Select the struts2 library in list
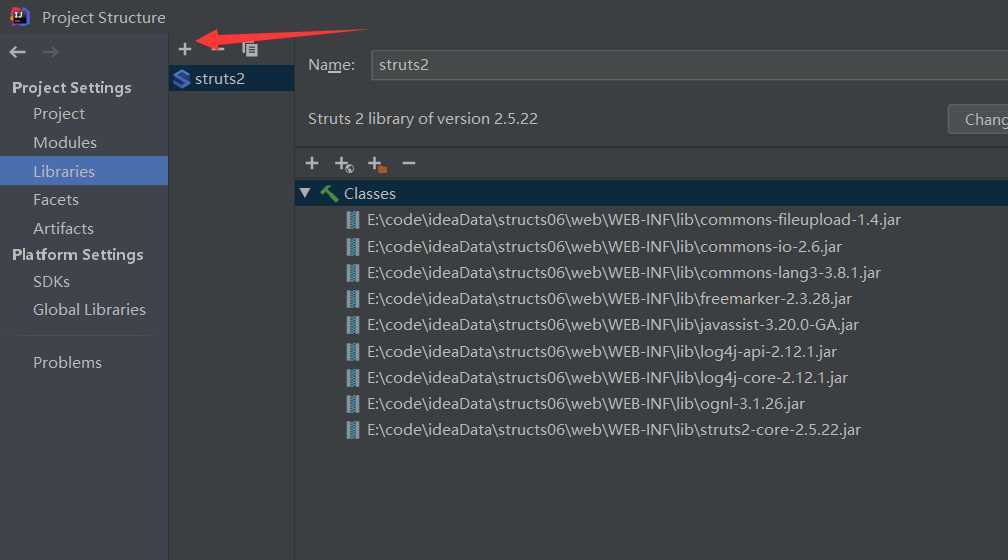Viewport: 1008px width, 560px height. (x=231, y=78)
